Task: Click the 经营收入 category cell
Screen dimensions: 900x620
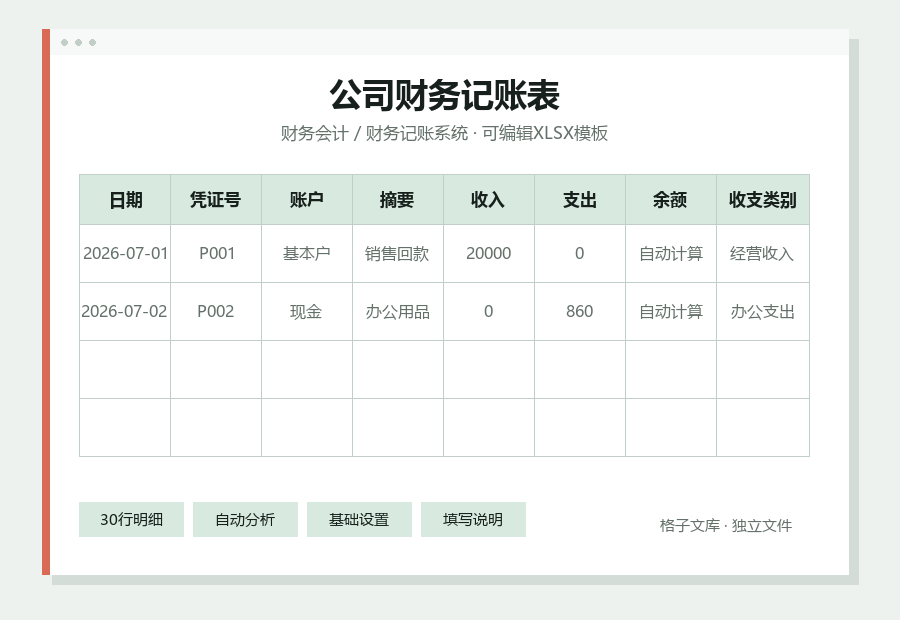Action: (x=763, y=254)
